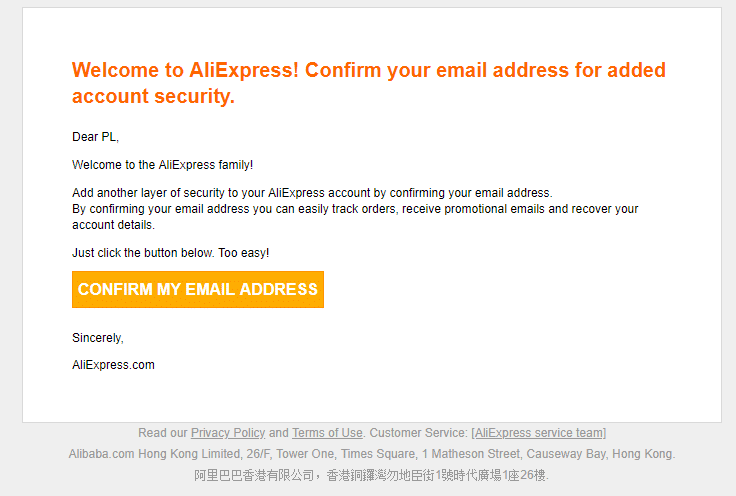Click the 'By confirming your email address' sentence
The width and height of the screenshot is (736, 496).
coord(355,209)
